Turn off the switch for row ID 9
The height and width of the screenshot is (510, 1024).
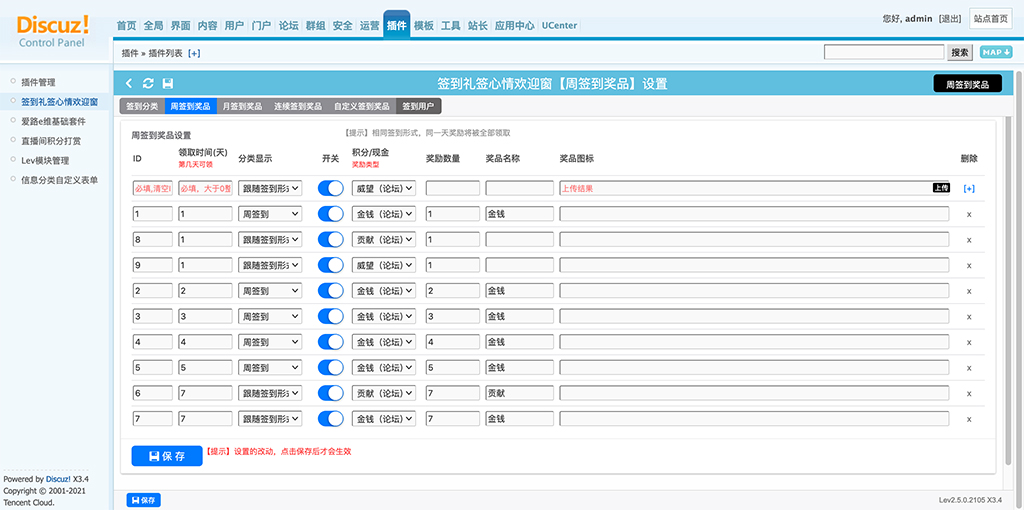click(x=331, y=265)
